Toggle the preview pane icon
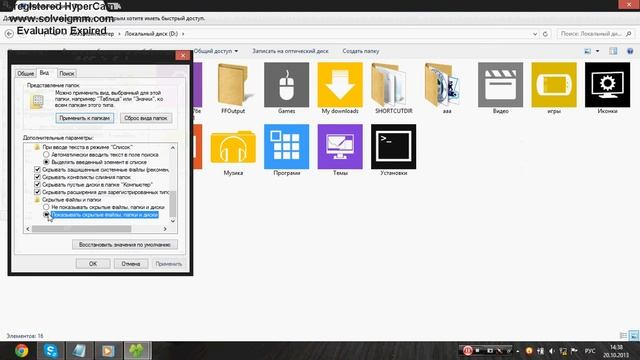 (x=613, y=51)
